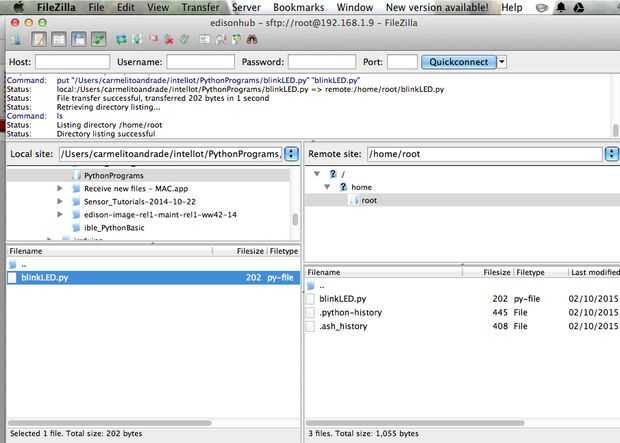Click the edison-image-rel1-maint folder icon
620x443 pixels.
tap(77, 215)
